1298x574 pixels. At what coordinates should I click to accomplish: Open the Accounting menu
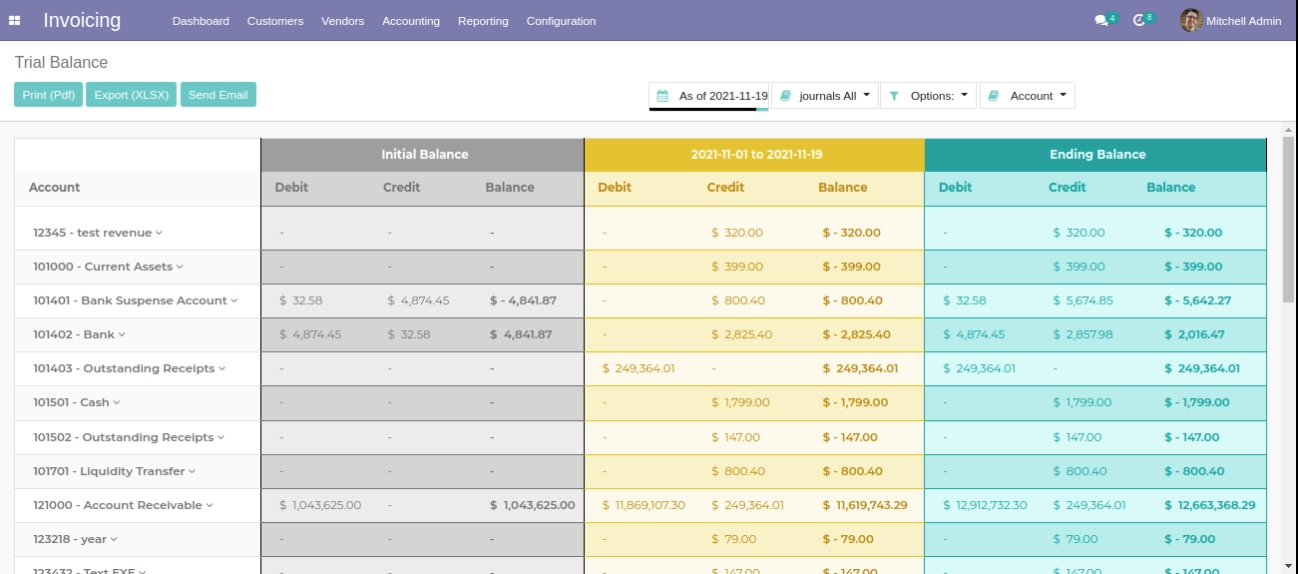tap(410, 21)
